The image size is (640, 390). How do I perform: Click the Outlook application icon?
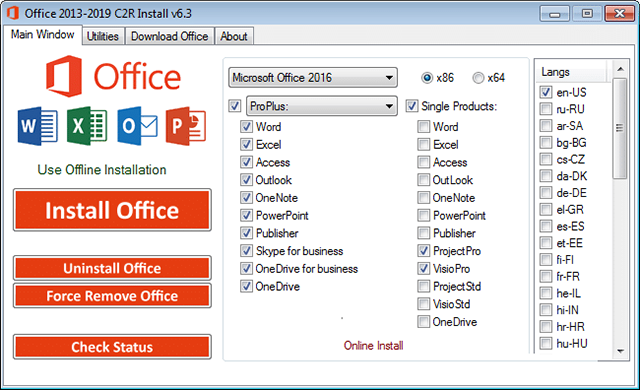point(137,126)
